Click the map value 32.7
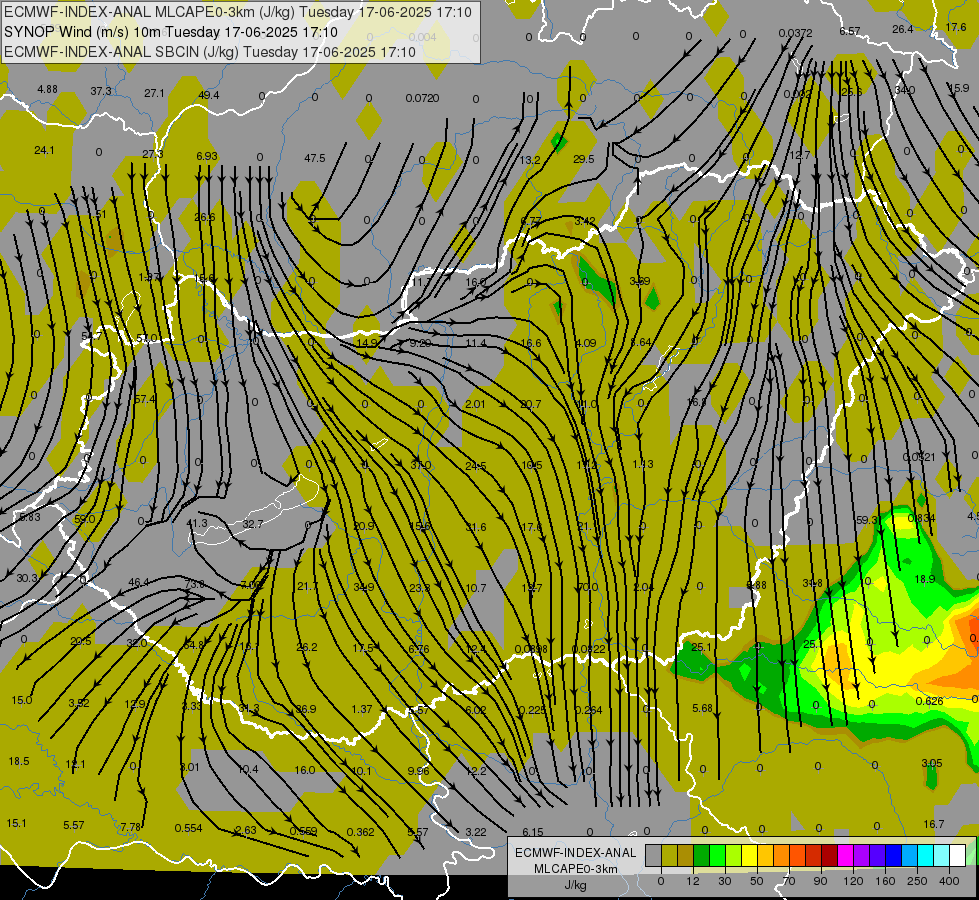 tap(252, 524)
